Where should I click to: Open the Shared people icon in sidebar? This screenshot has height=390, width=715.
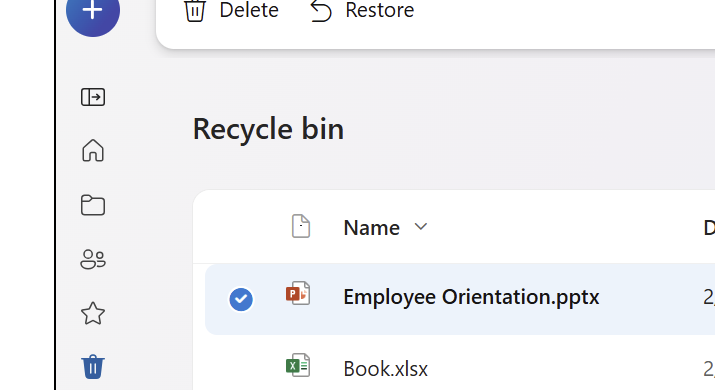click(x=93, y=259)
